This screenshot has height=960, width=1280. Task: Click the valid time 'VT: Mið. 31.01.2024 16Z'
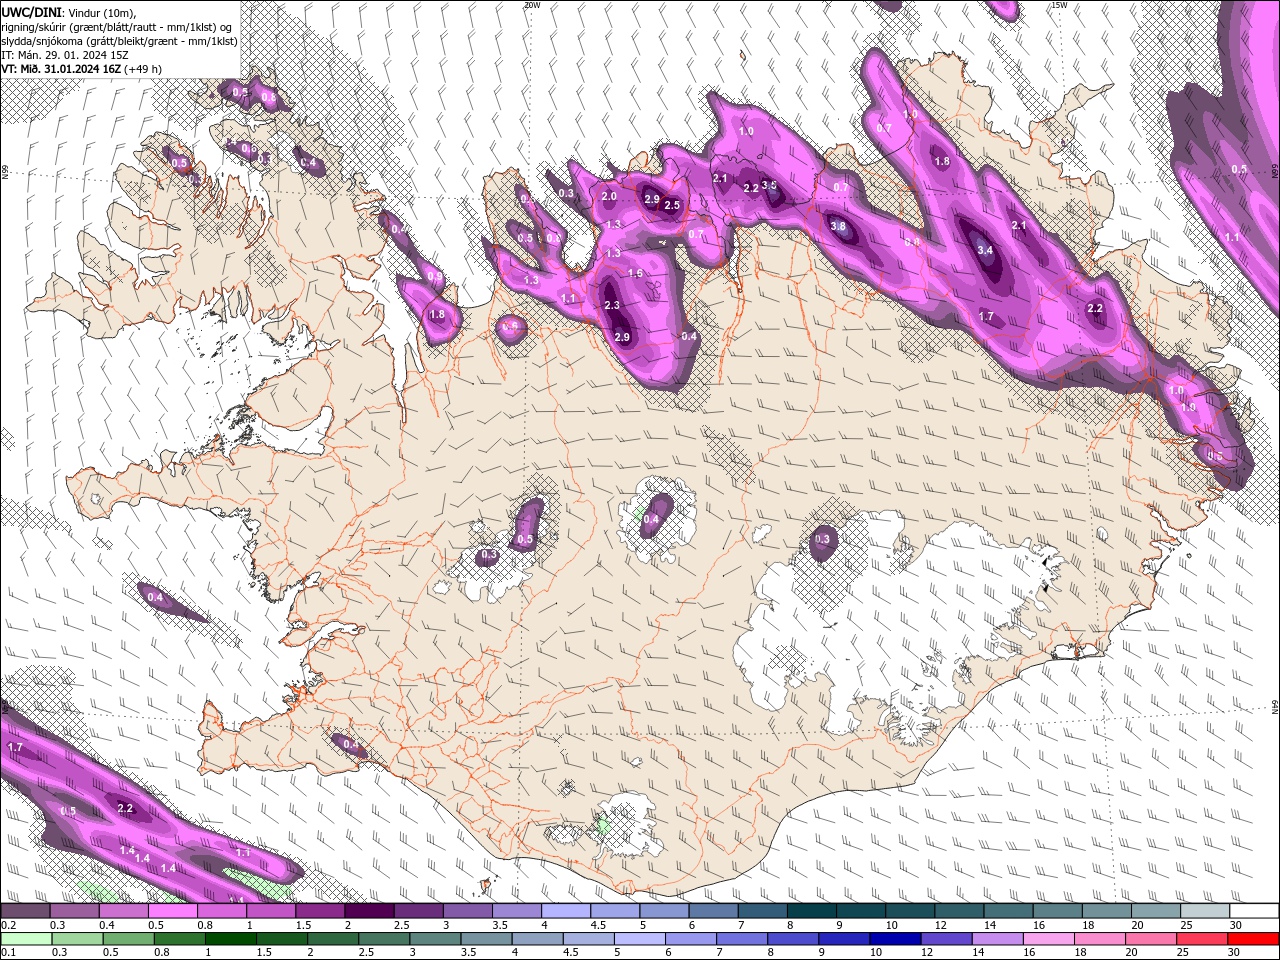pyautogui.click(x=61, y=69)
